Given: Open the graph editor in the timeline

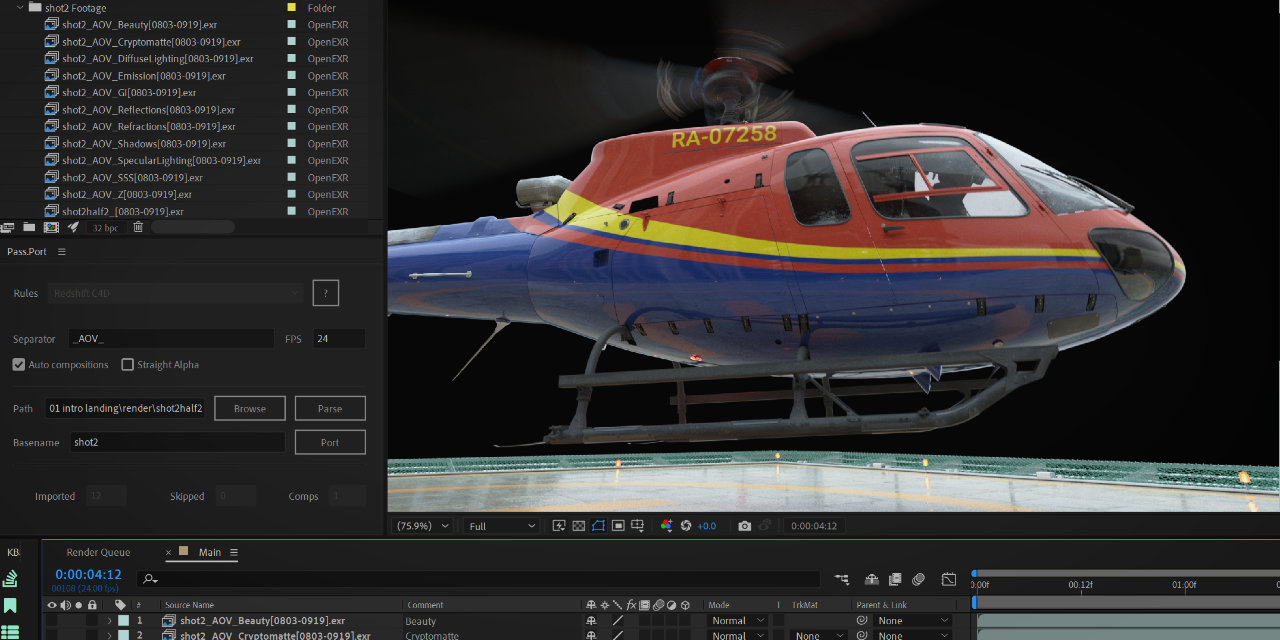Looking at the screenshot, I should tap(949, 579).
